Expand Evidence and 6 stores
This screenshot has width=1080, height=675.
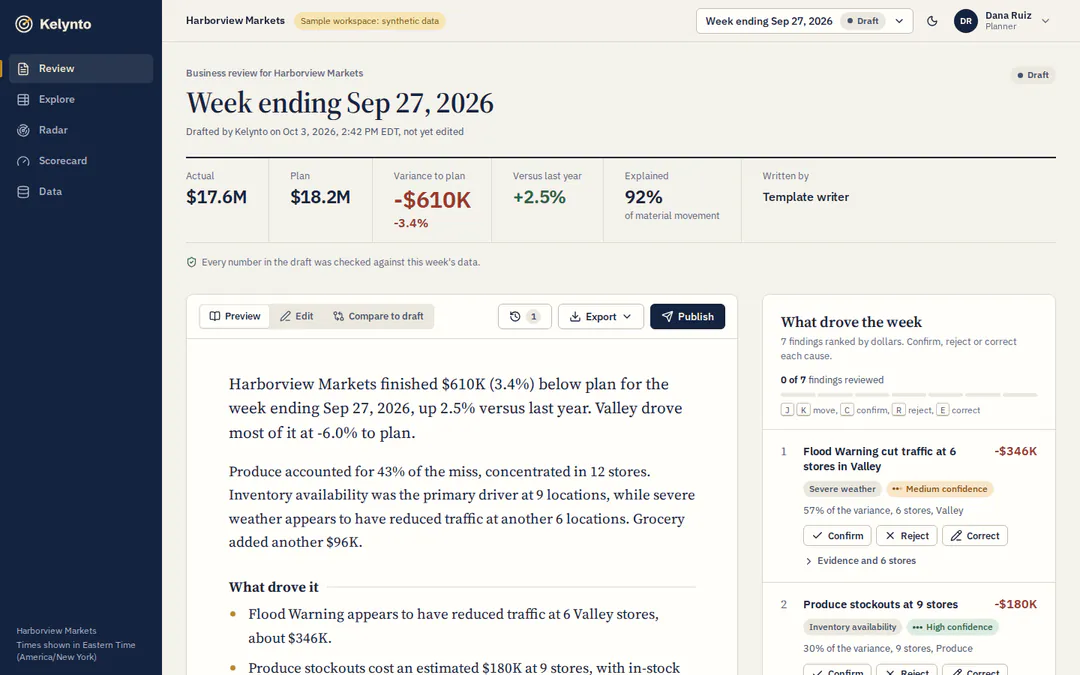point(860,561)
